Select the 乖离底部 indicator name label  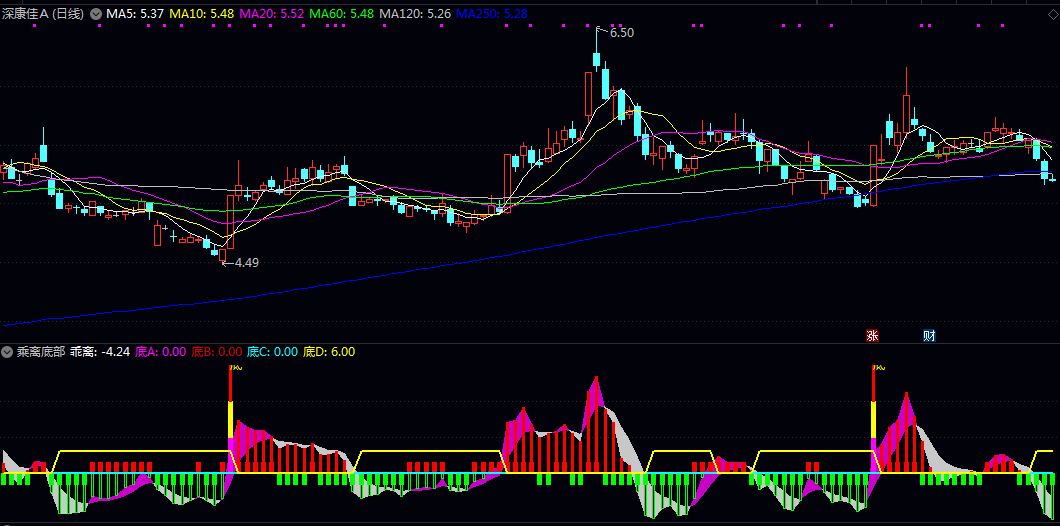pos(40,352)
